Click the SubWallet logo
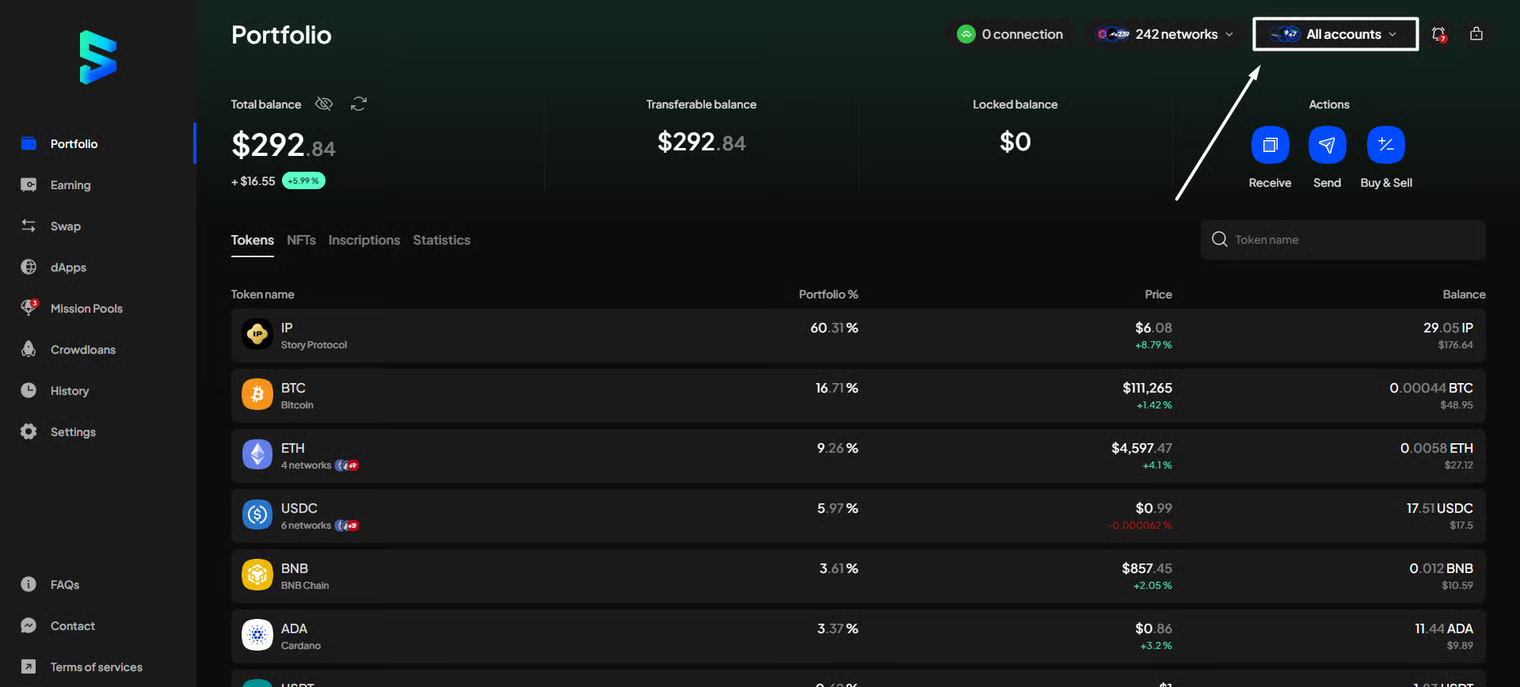 [98, 57]
